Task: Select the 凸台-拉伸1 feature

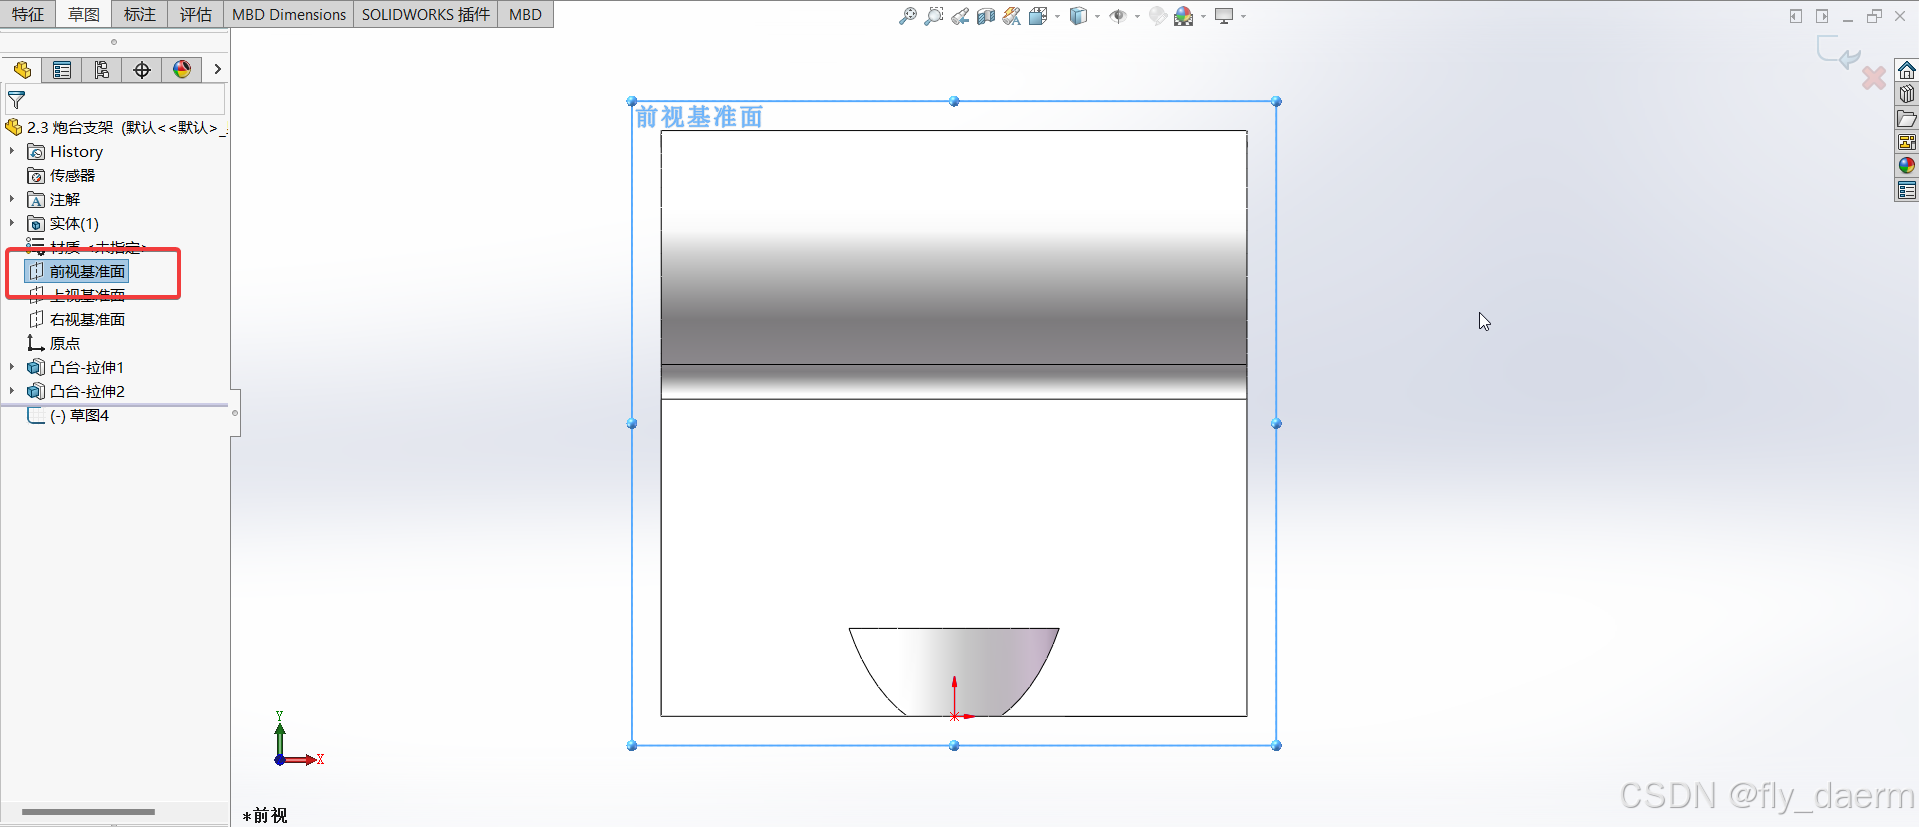Action: (x=76, y=367)
